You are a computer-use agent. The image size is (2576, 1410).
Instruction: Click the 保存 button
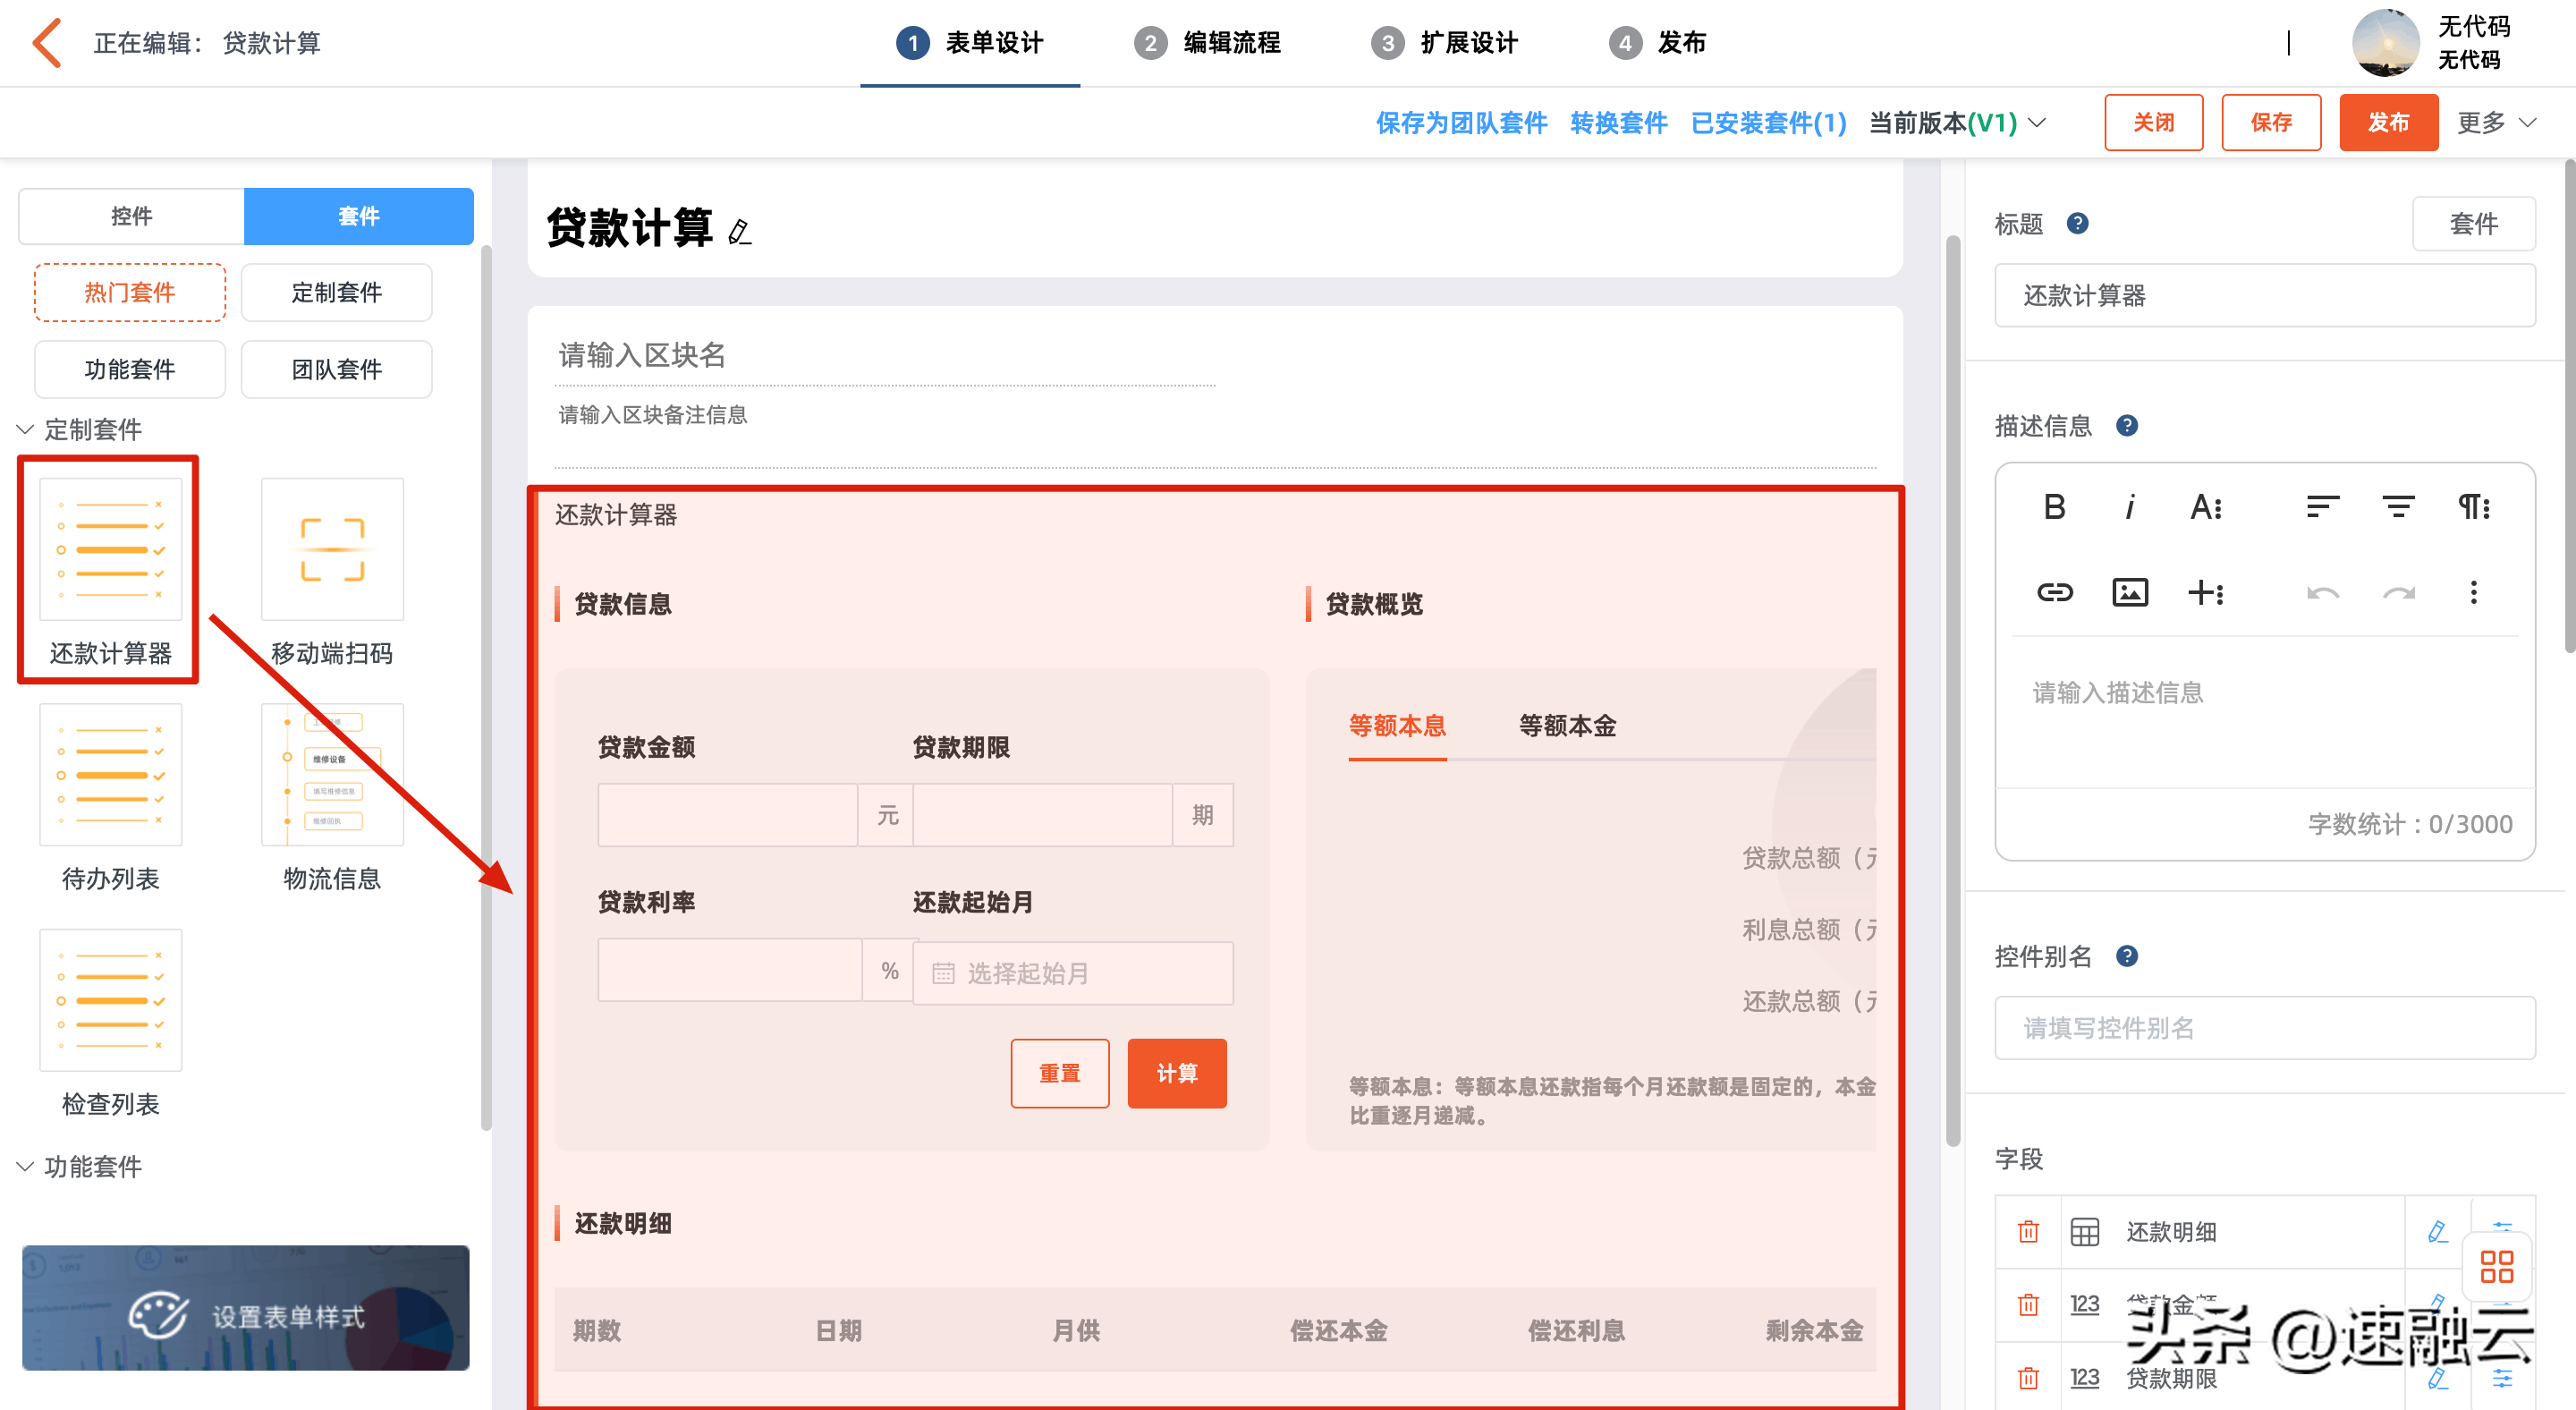tap(2270, 123)
